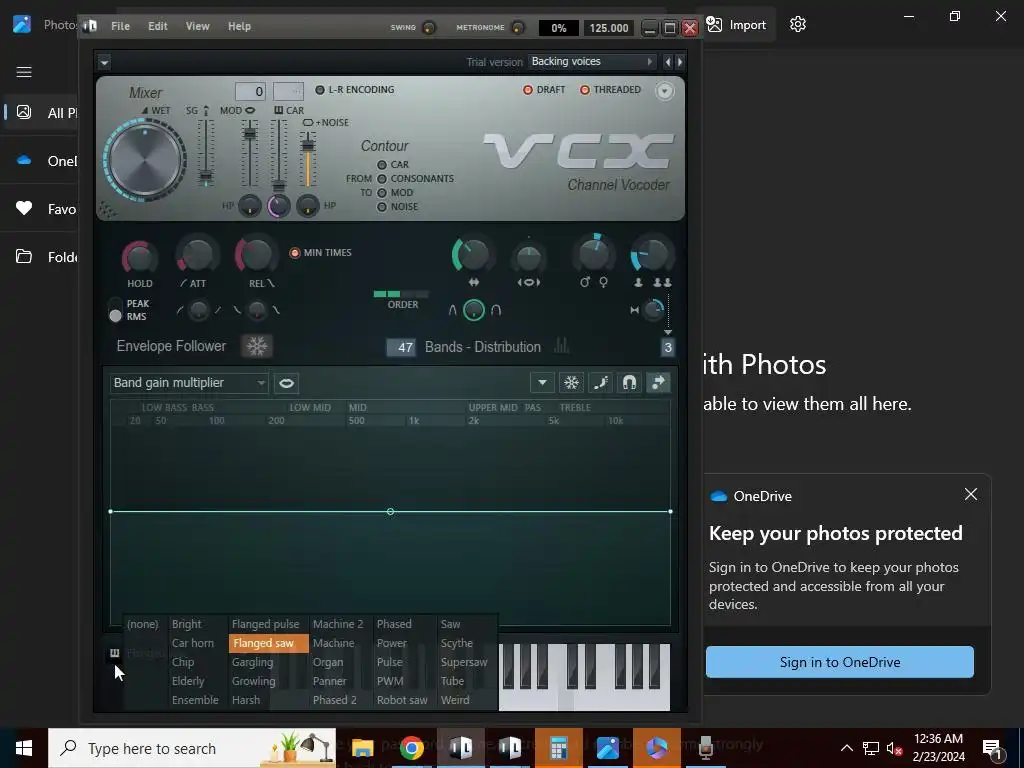Image resolution: width=1024 pixels, height=768 pixels.
Task: Select NOISE contour radio option
Action: (x=382, y=206)
